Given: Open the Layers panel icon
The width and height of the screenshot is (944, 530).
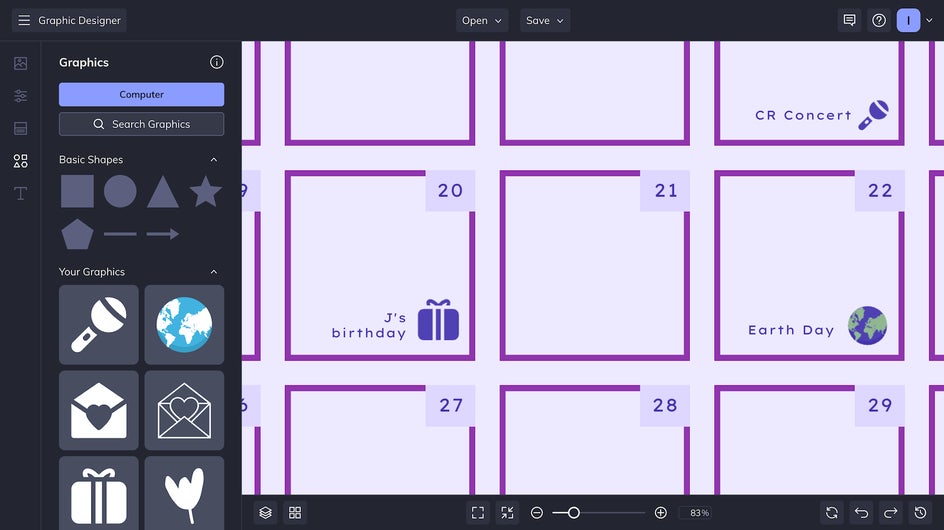Looking at the screenshot, I should tap(266, 513).
